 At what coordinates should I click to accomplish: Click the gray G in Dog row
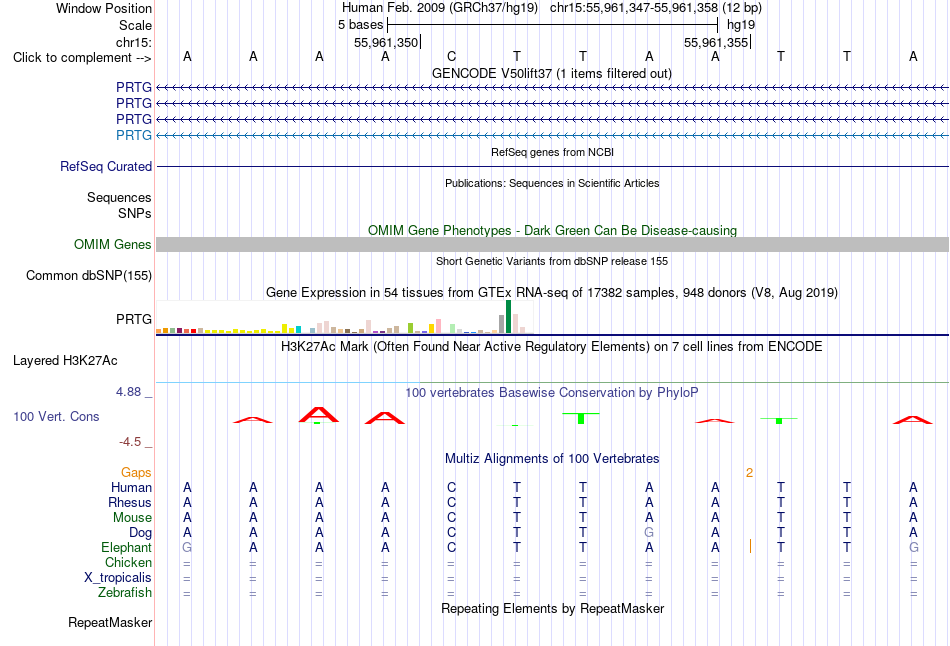649,533
